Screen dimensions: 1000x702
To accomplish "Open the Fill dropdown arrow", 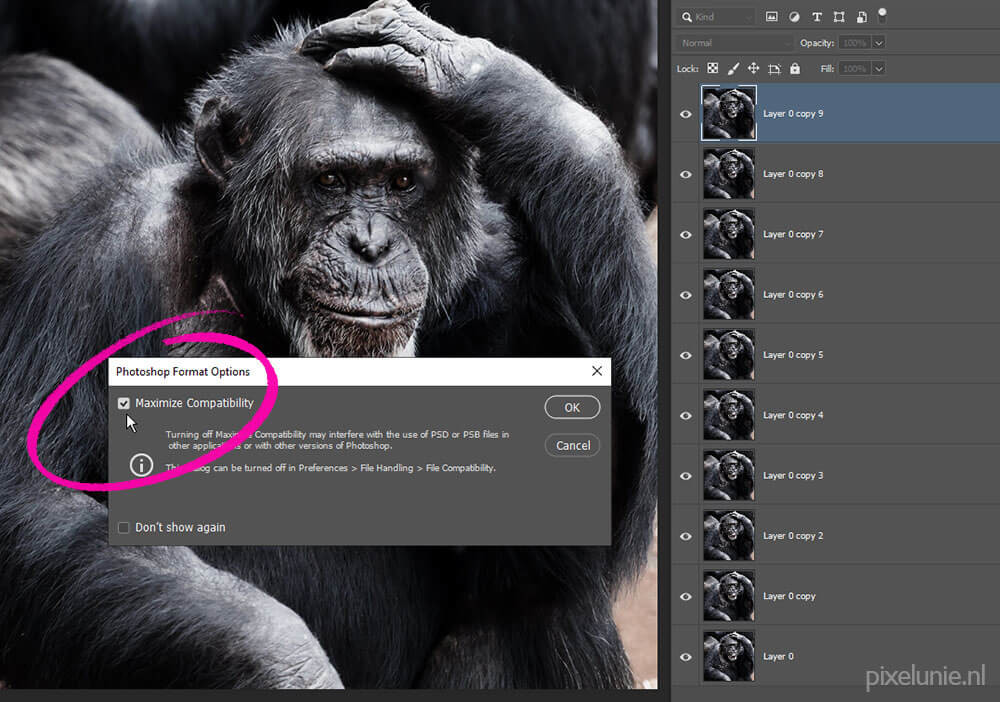I will click(879, 68).
